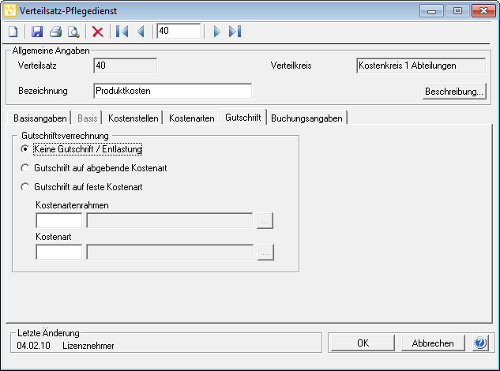Go to the previous record
Viewport: 500px width, 371px height.
[141, 32]
